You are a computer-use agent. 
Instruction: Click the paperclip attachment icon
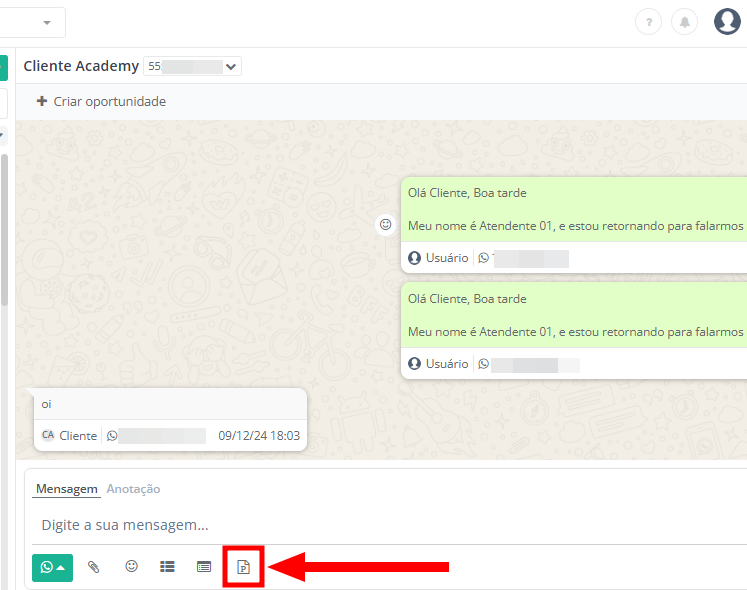pyautogui.click(x=94, y=567)
